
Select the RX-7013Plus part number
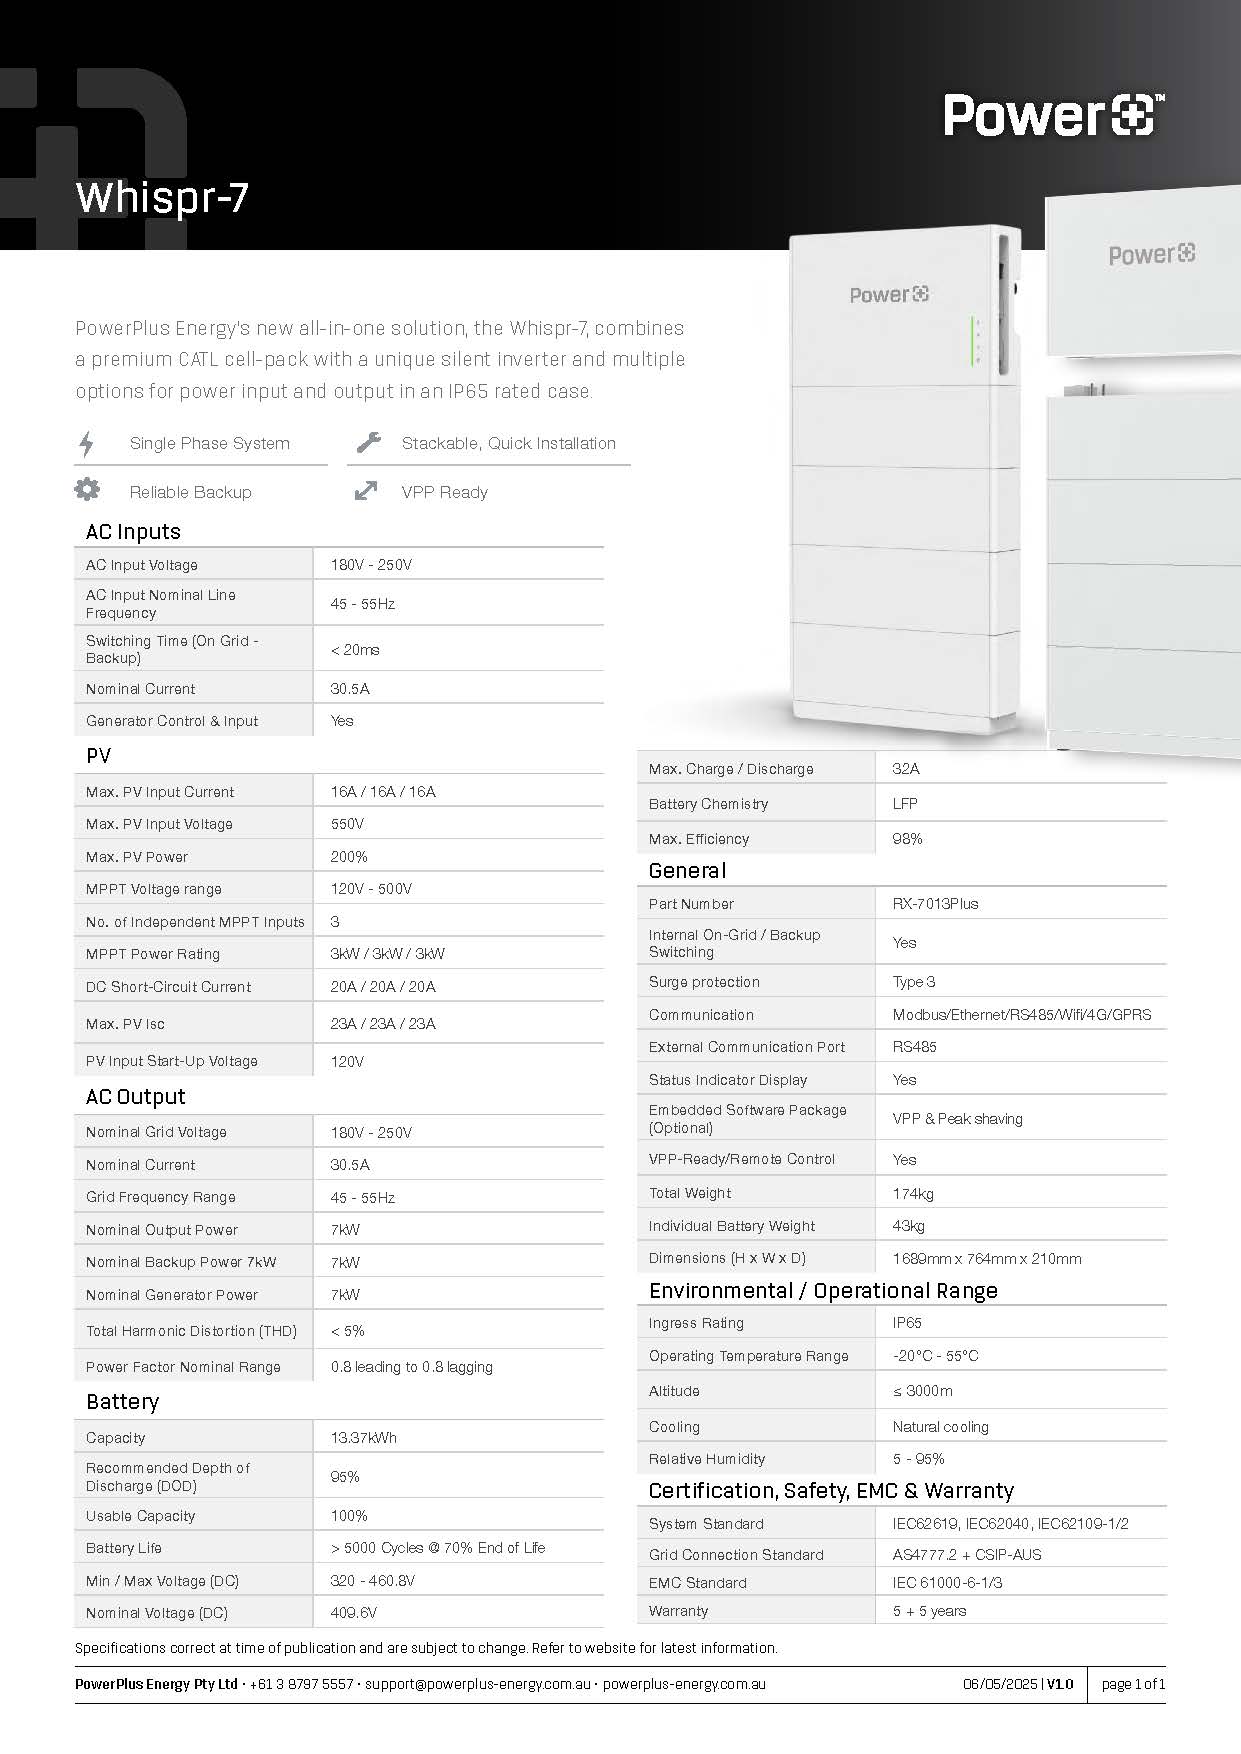(936, 904)
